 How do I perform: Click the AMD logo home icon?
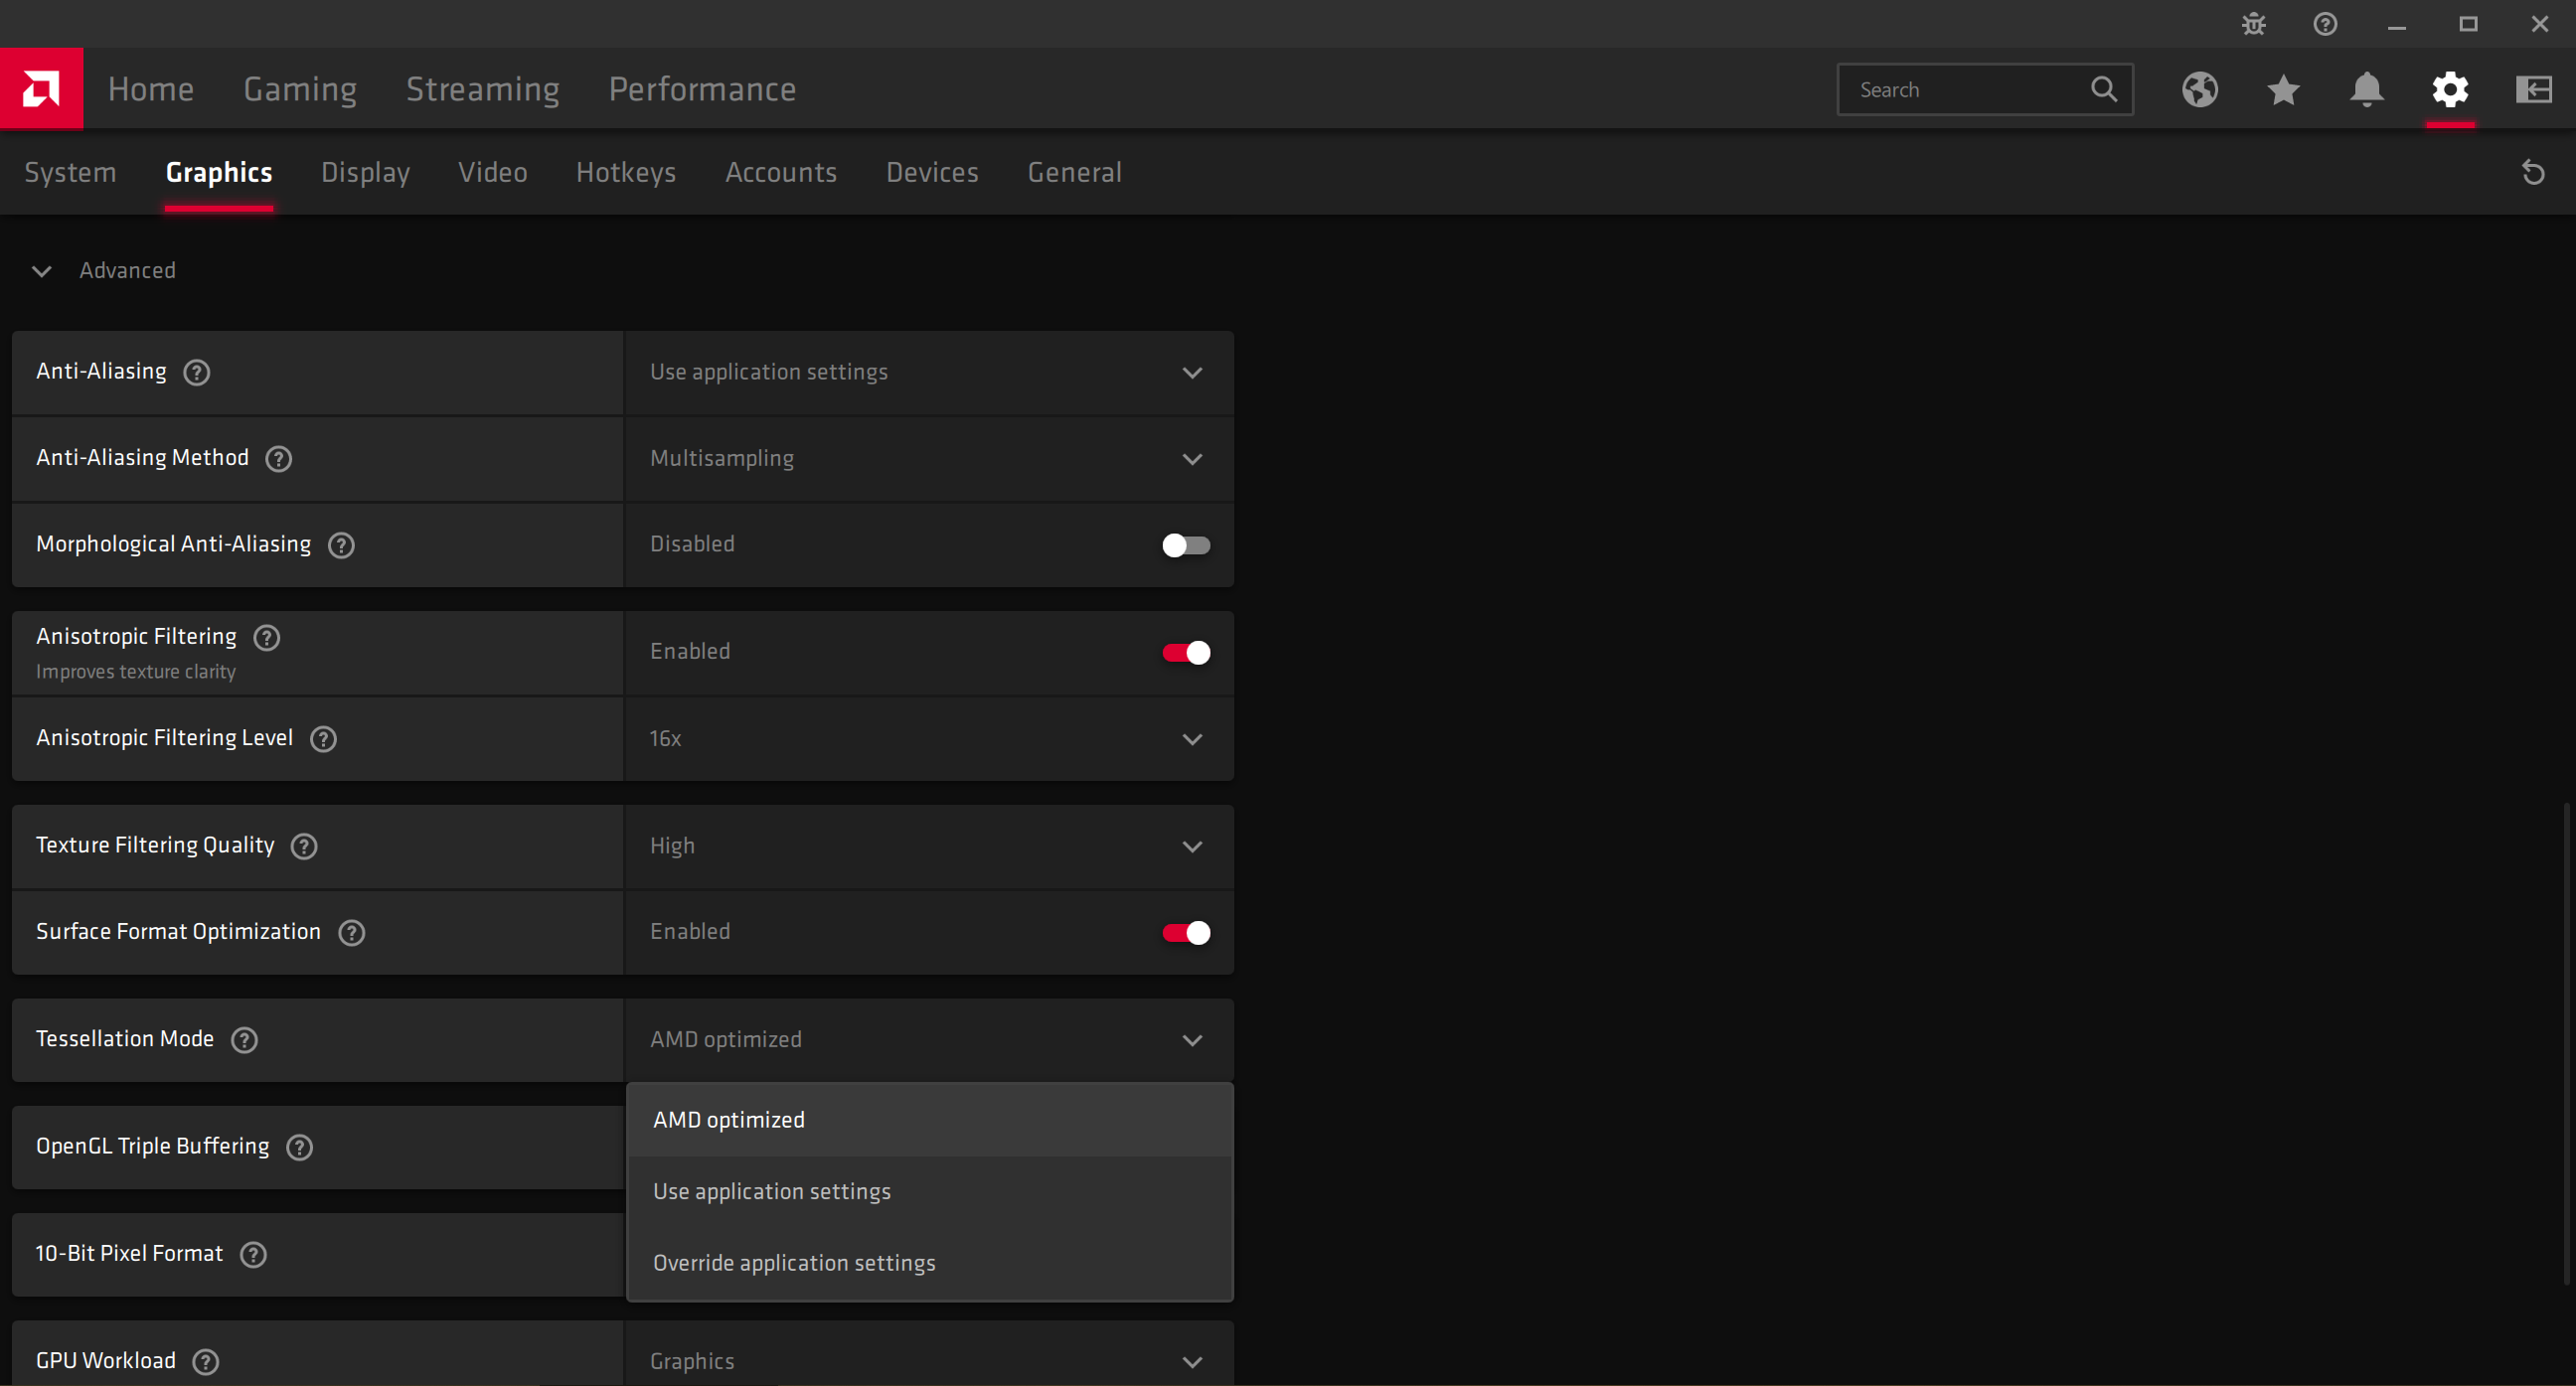point(41,89)
